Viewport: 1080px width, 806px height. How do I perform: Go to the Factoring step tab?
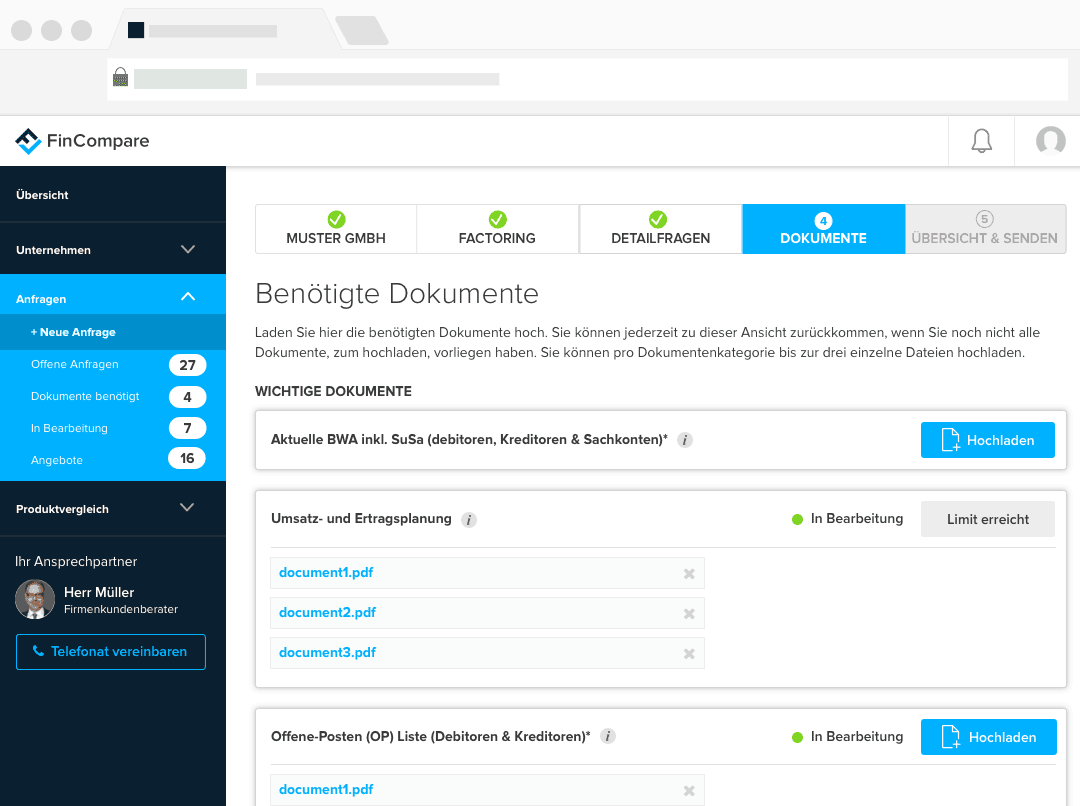tap(497, 229)
